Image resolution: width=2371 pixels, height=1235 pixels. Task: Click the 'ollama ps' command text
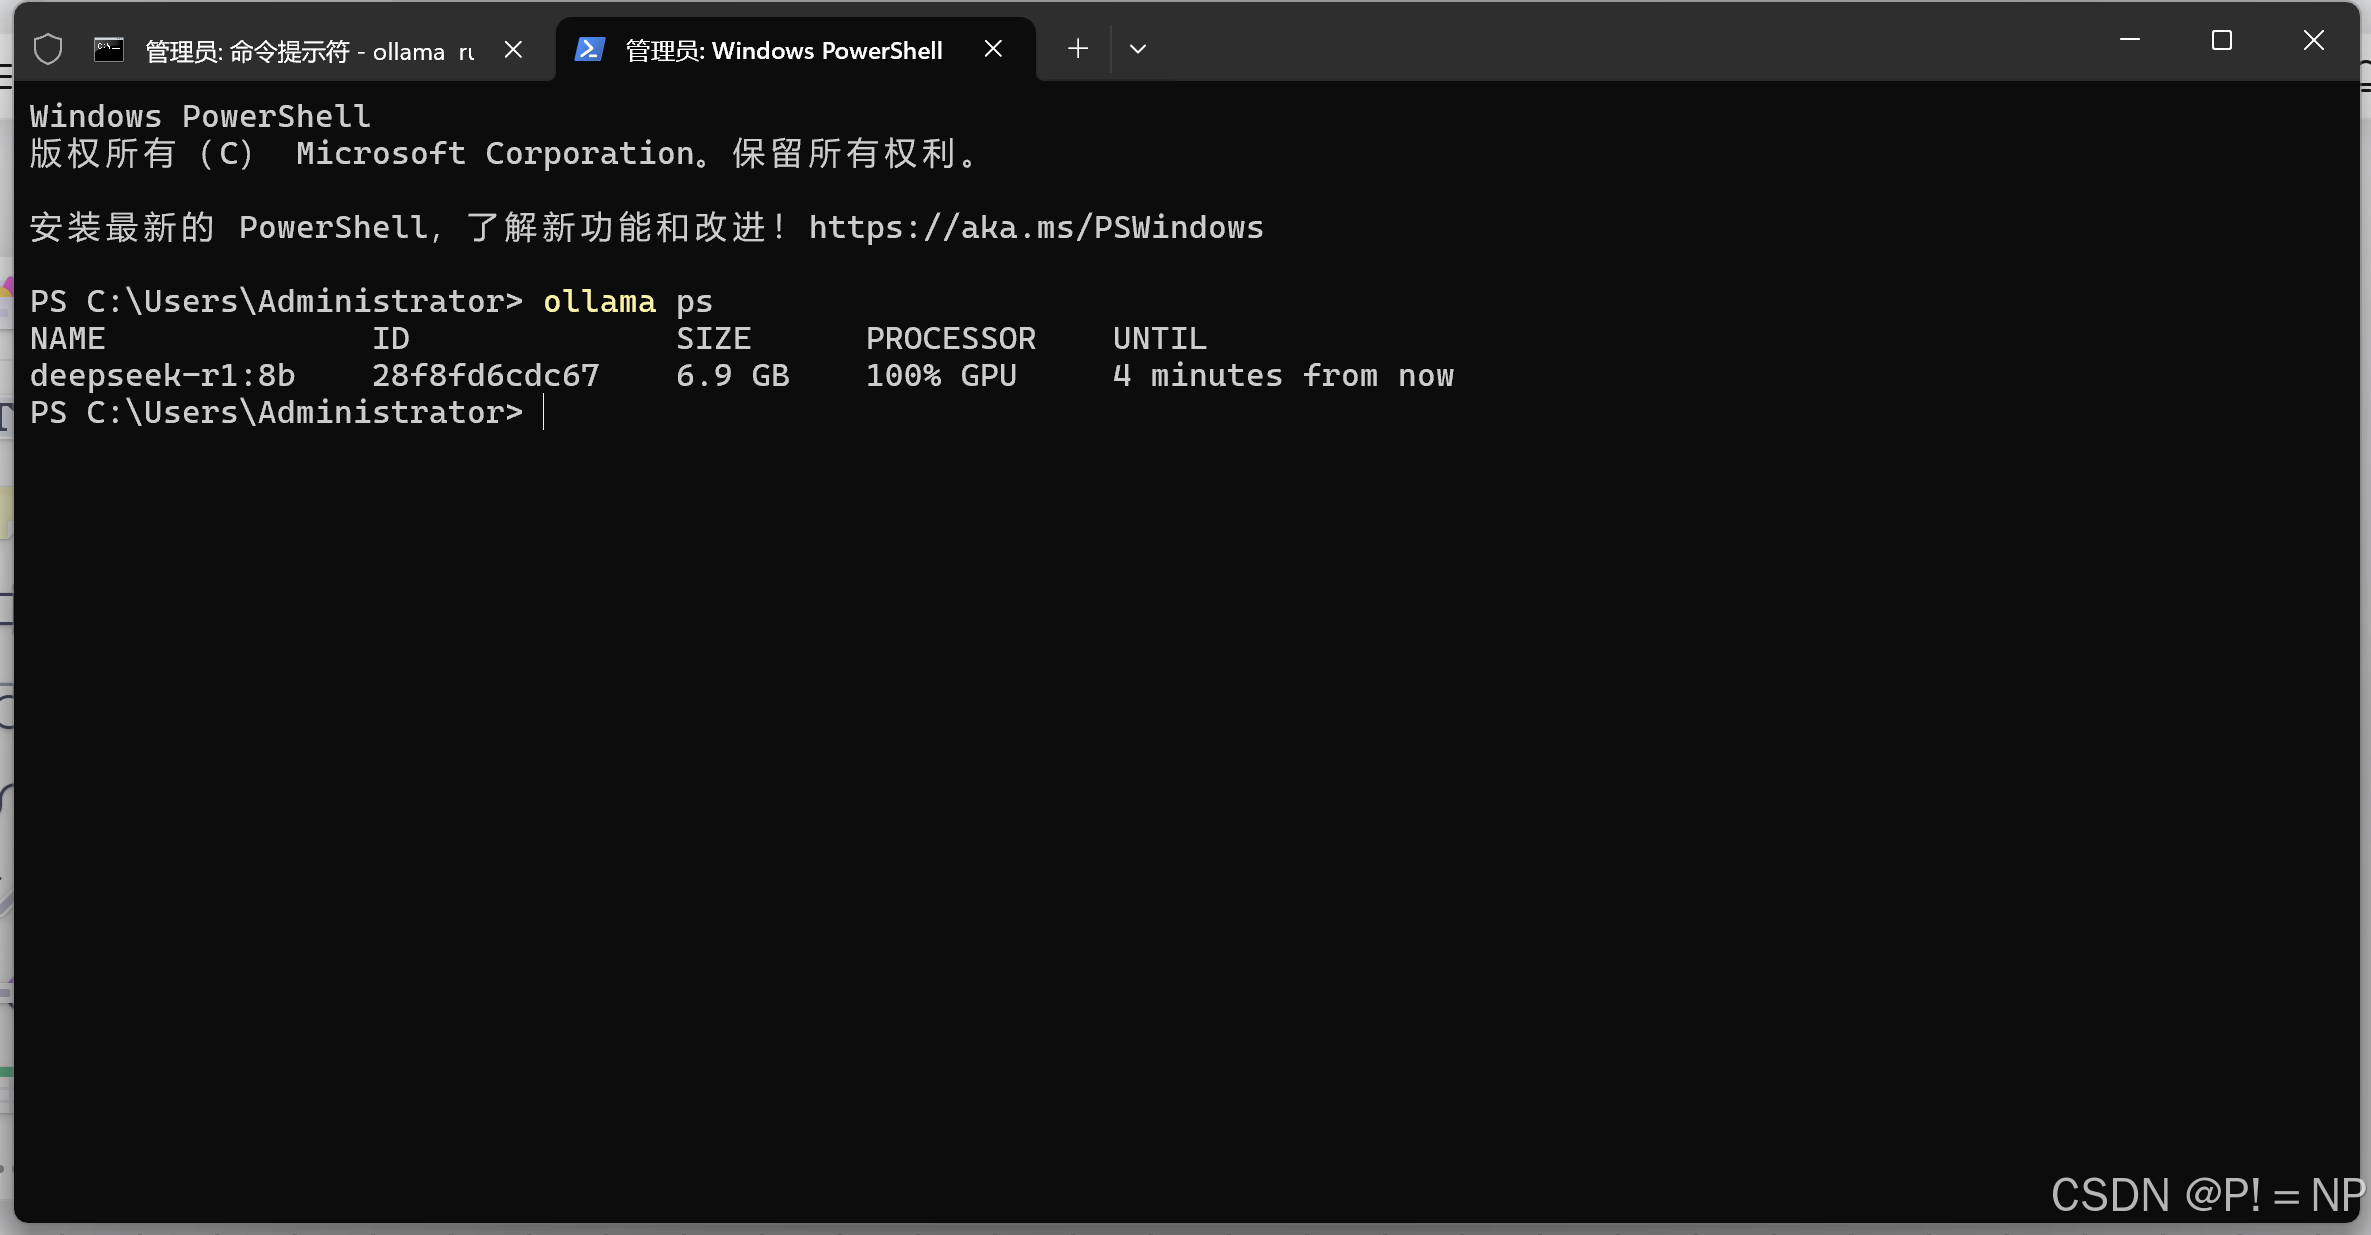[x=627, y=302]
